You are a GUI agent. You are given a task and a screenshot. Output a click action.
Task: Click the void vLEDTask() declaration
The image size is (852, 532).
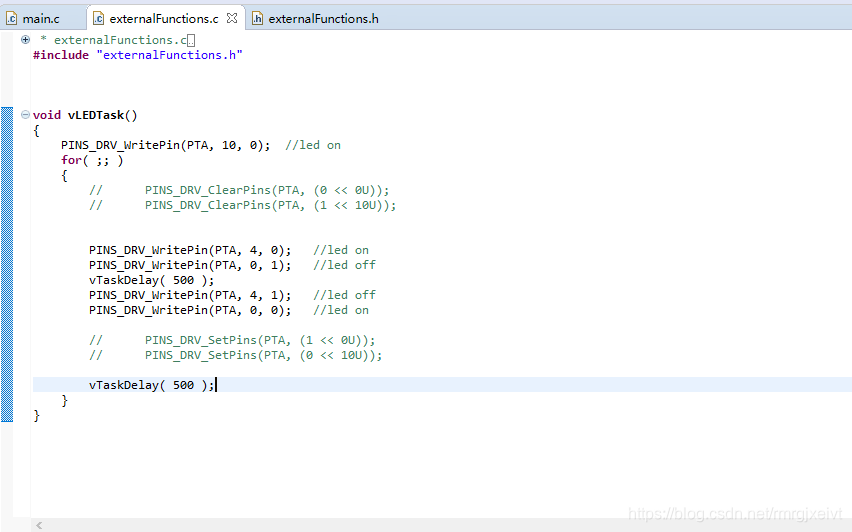pyautogui.click(x=85, y=115)
